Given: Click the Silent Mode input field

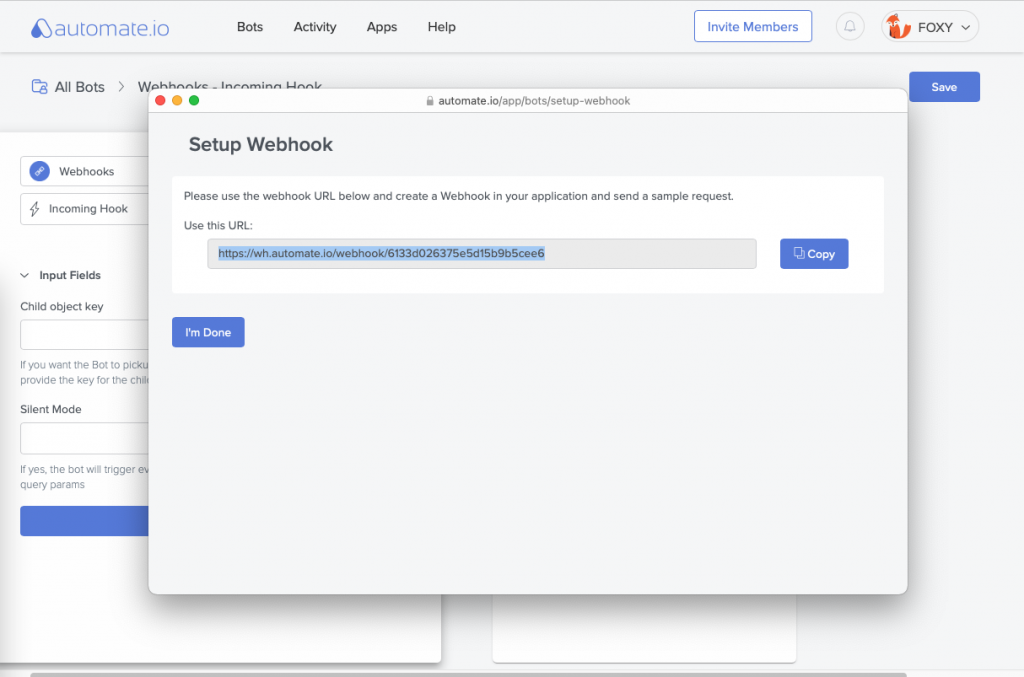Looking at the screenshot, I should 84,439.
